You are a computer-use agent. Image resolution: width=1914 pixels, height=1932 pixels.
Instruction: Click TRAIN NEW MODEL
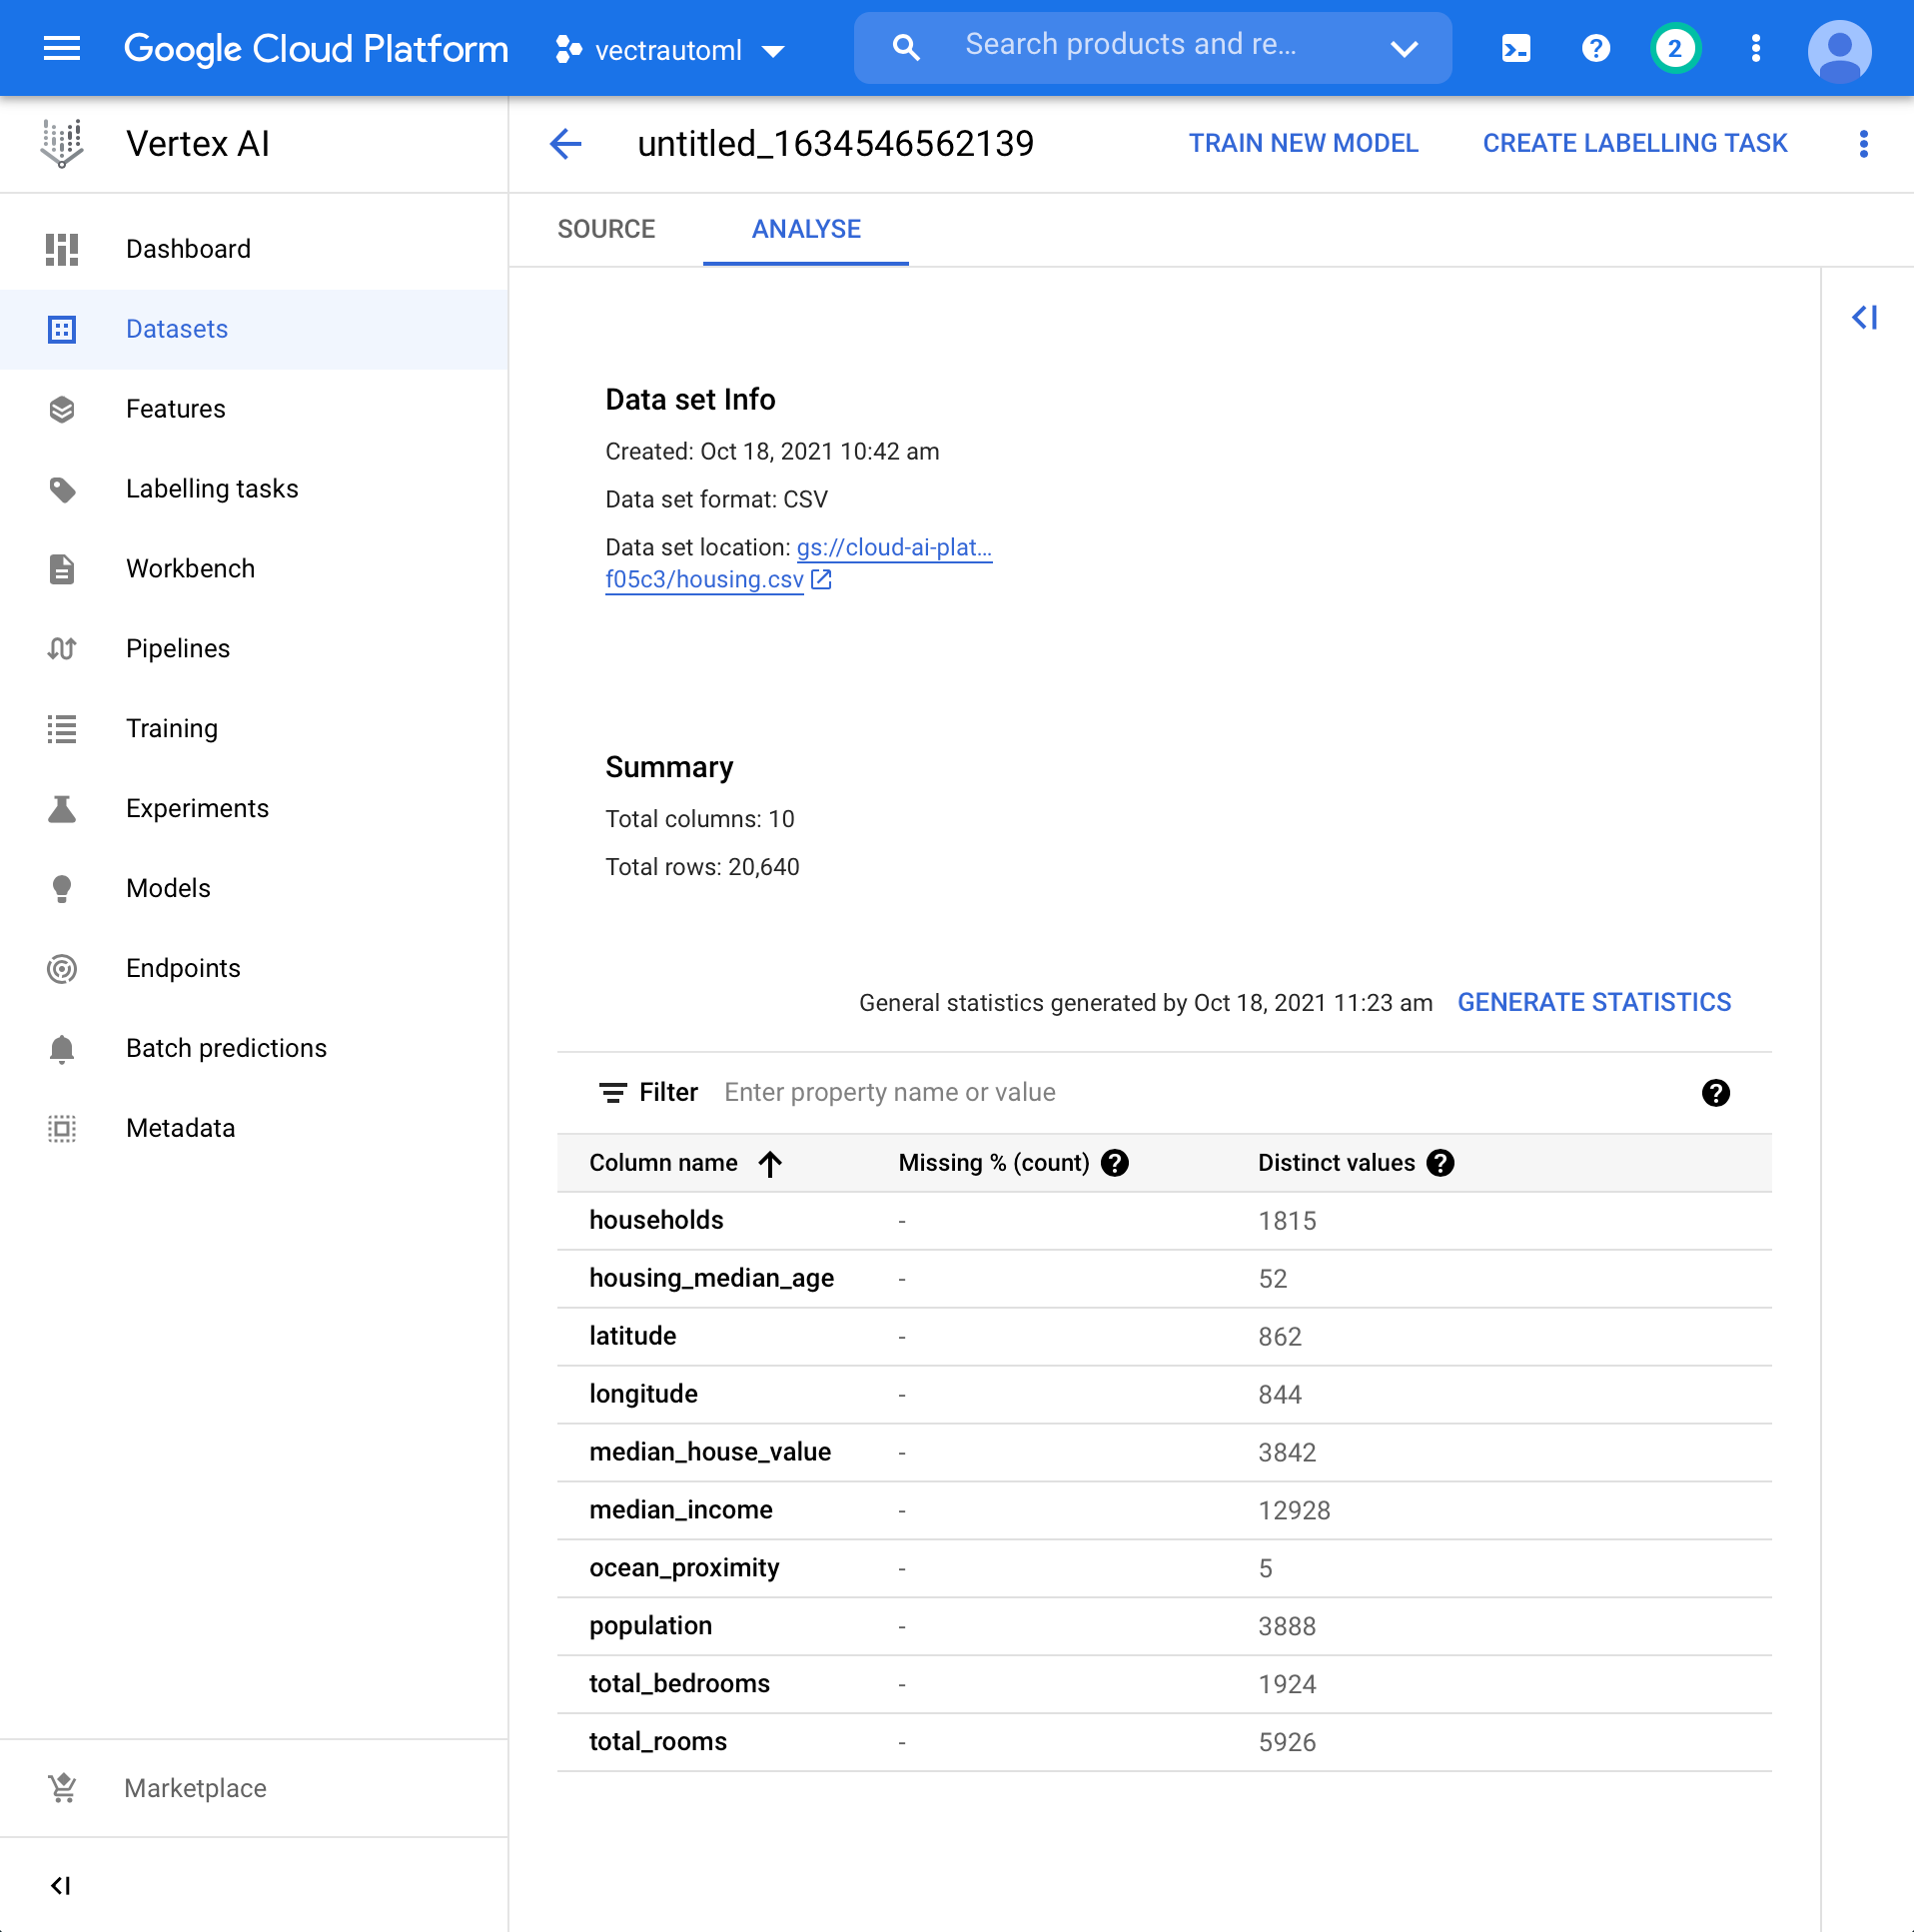click(x=1304, y=143)
